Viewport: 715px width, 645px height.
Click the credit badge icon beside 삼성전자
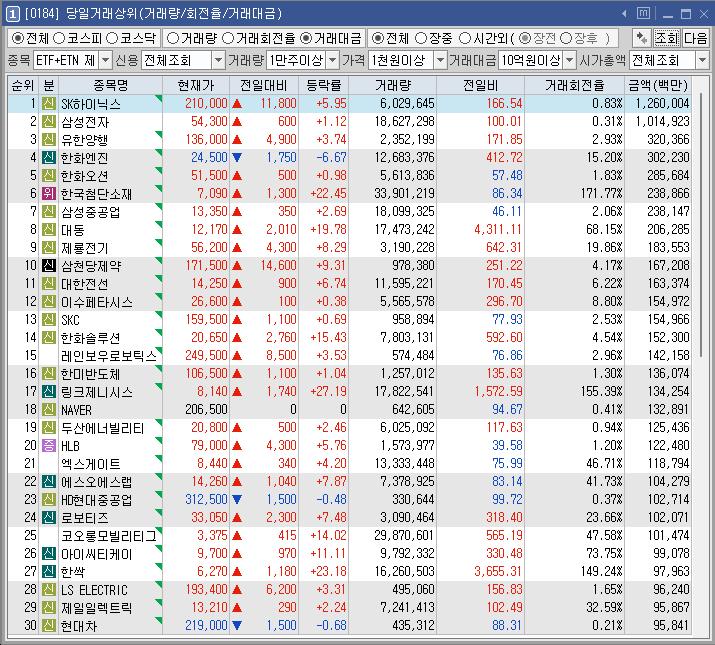point(49,121)
